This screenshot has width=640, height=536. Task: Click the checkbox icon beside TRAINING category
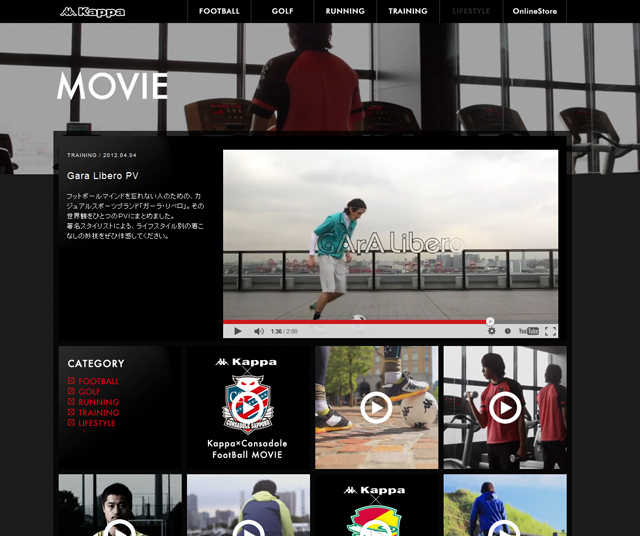71,412
